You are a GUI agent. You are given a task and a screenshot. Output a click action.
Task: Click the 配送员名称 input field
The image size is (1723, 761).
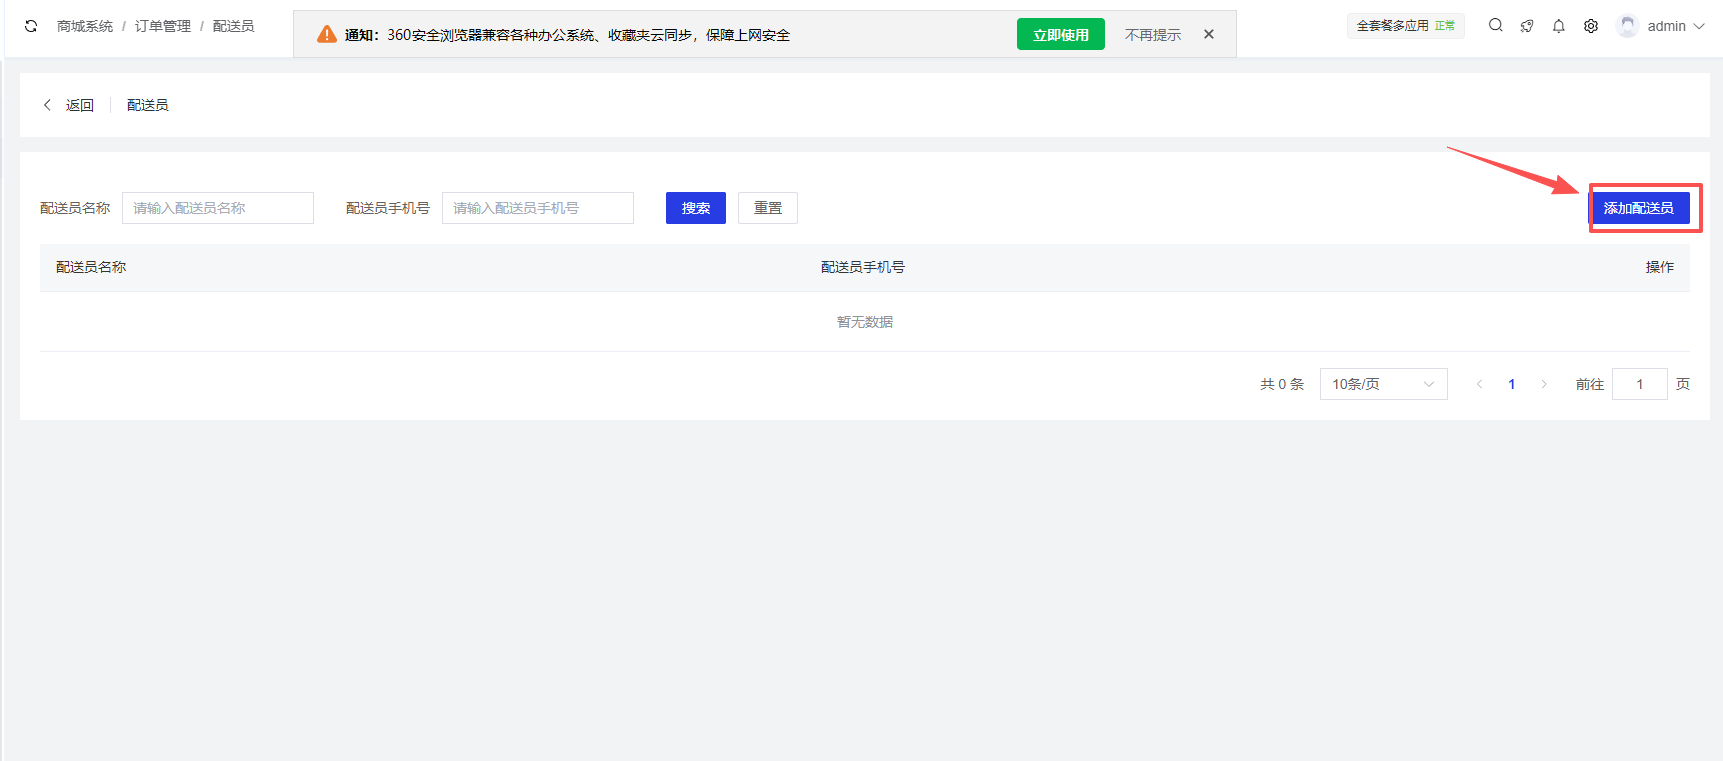(x=217, y=208)
